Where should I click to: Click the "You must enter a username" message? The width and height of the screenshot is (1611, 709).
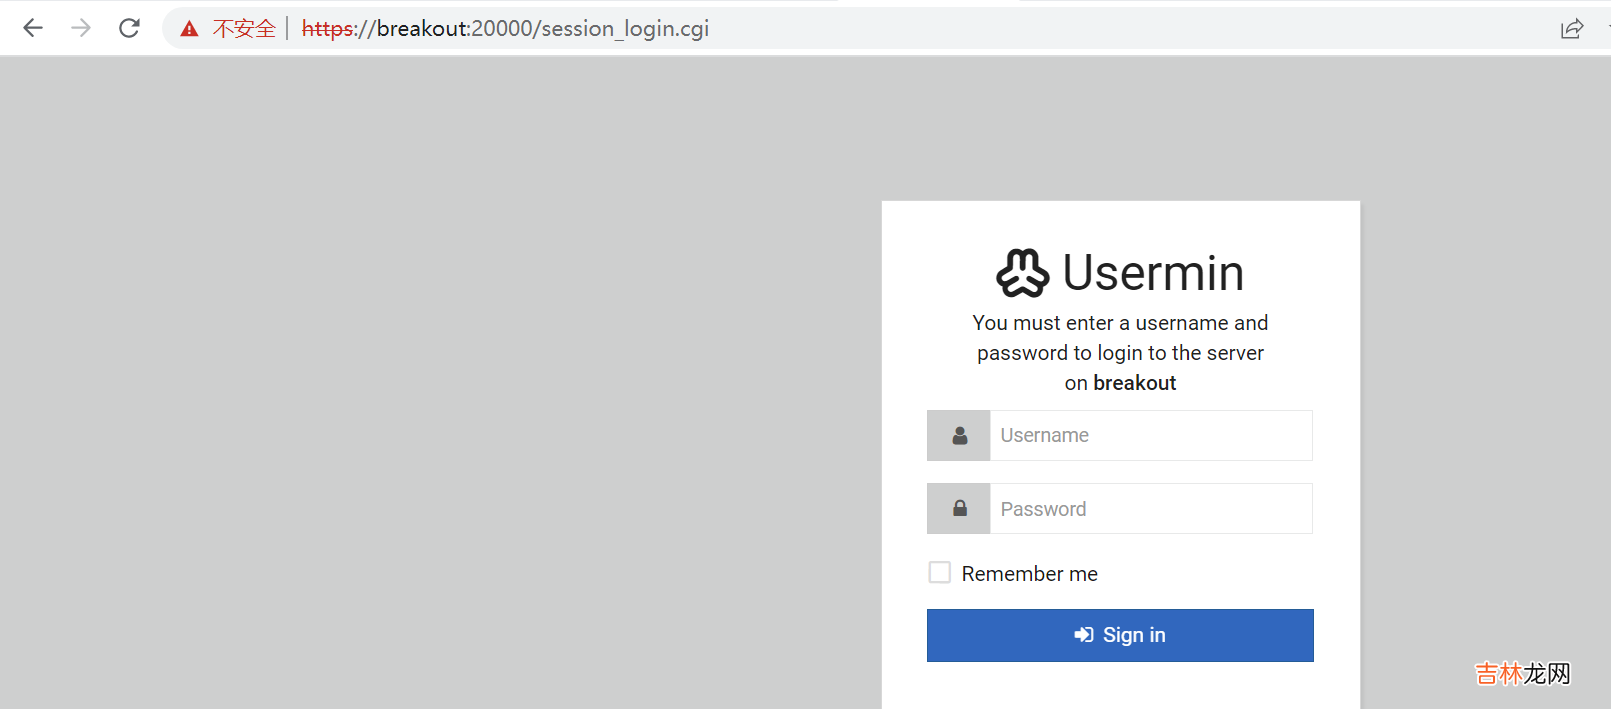[1120, 323]
